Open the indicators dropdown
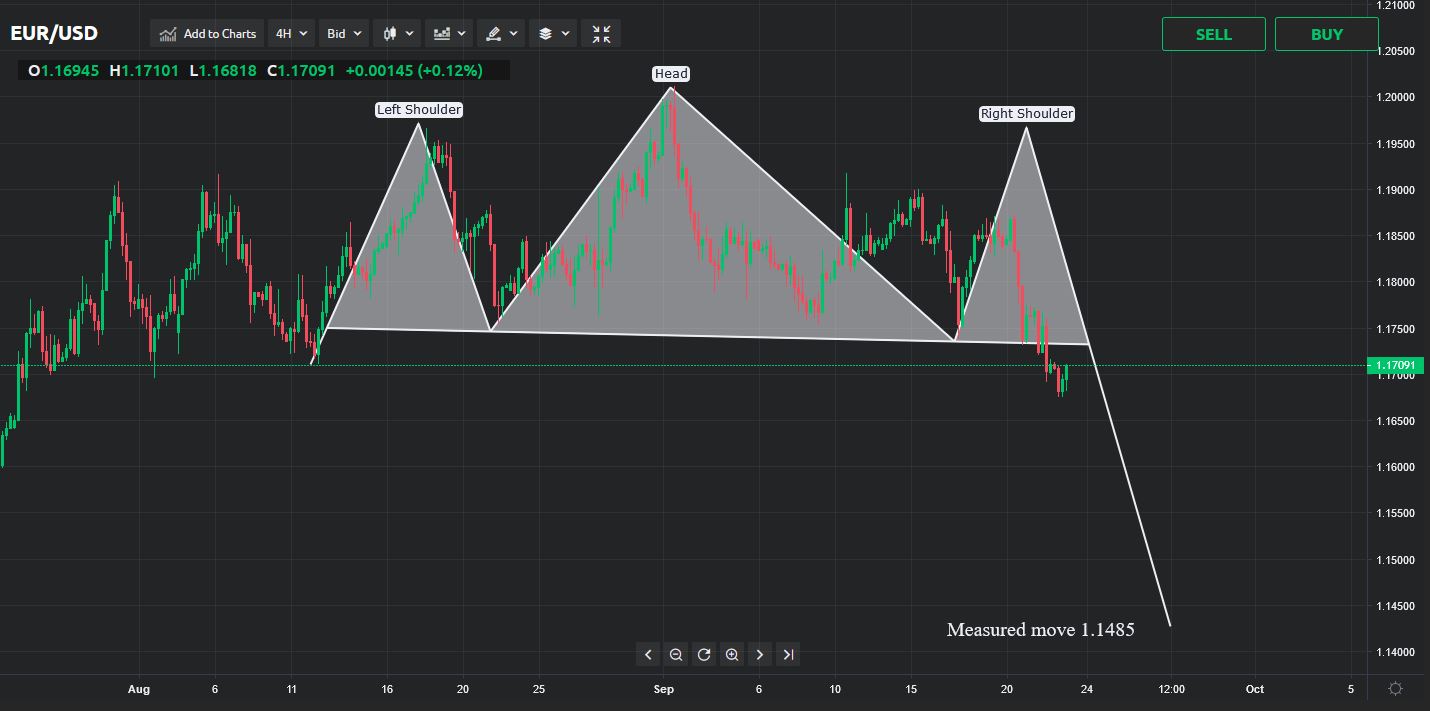 tap(449, 33)
